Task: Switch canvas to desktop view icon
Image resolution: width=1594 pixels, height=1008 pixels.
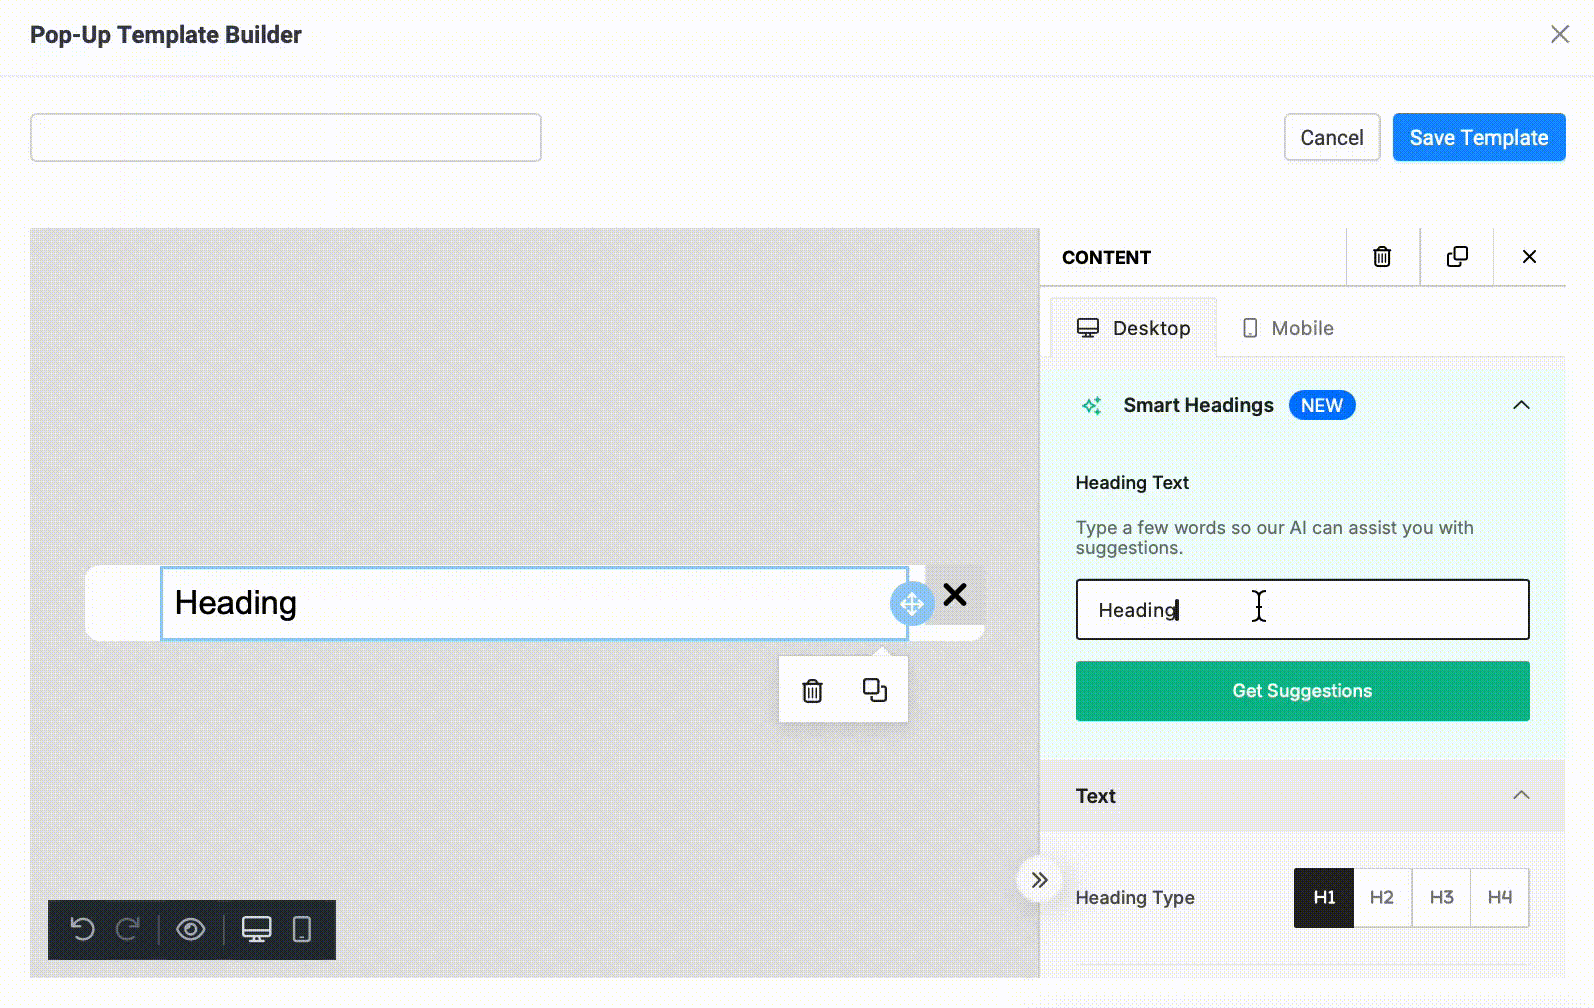Action: (x=256, y=929)
